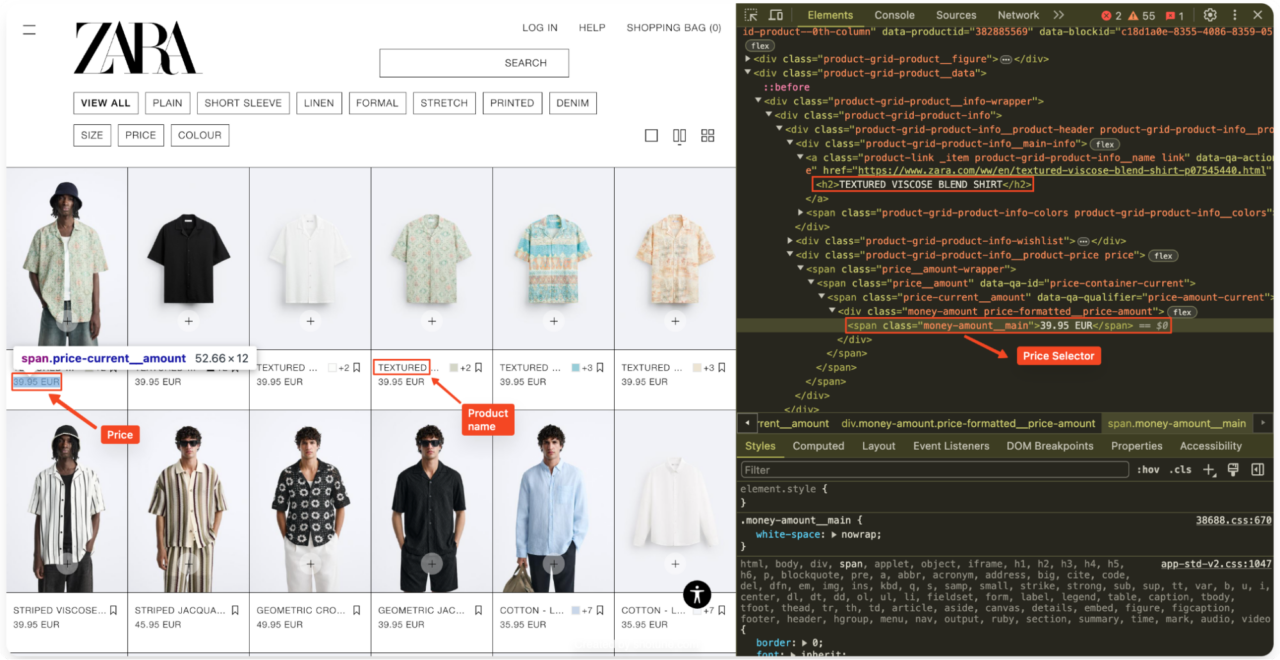Click the paintbrush icon in Styles toolbar
Screen dimensions: 1280x660
(1233, 470)
